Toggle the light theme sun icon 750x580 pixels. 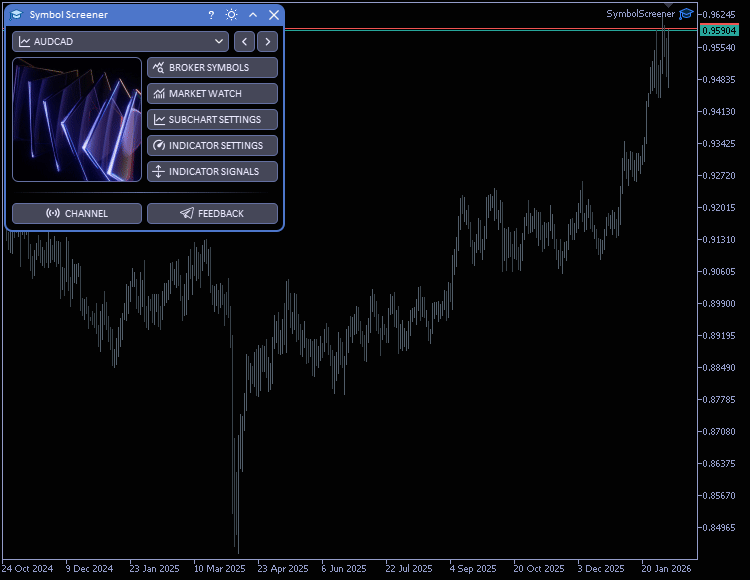click(x=232, y=15)
